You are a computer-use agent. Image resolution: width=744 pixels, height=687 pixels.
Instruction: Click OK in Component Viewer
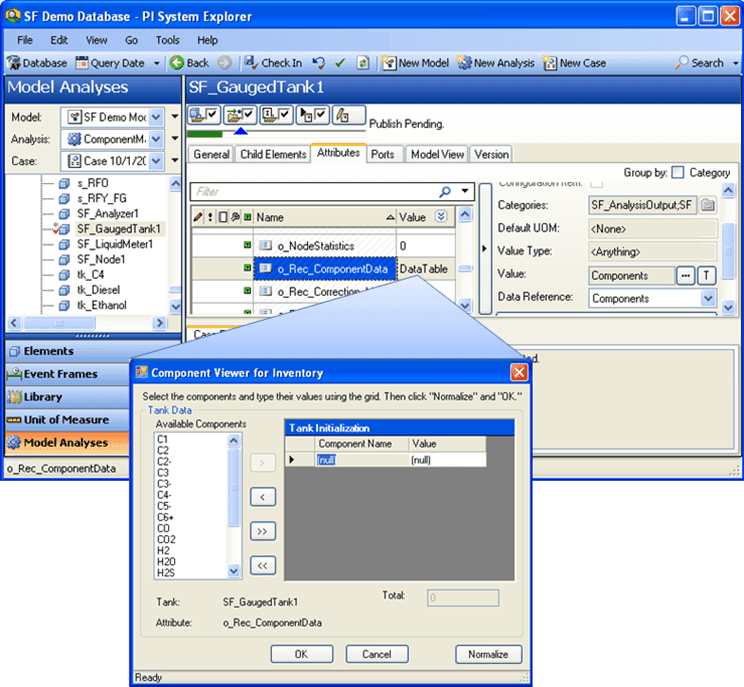302,654
